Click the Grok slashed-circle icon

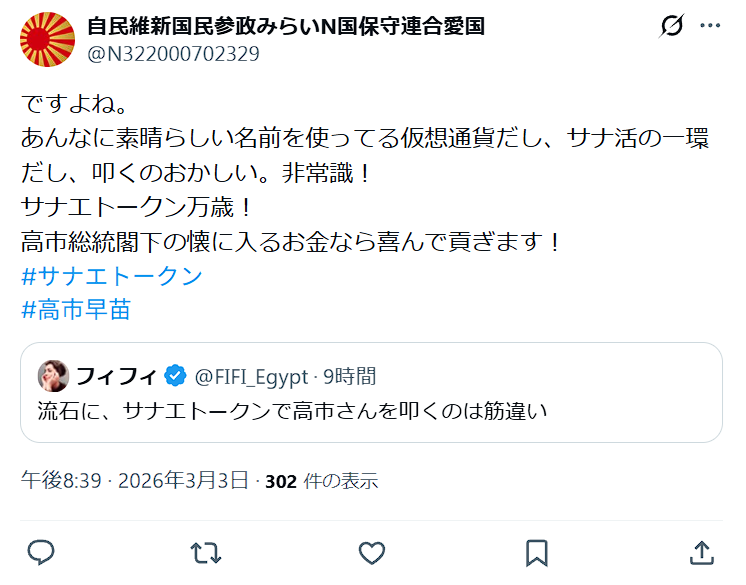[672, 26]
